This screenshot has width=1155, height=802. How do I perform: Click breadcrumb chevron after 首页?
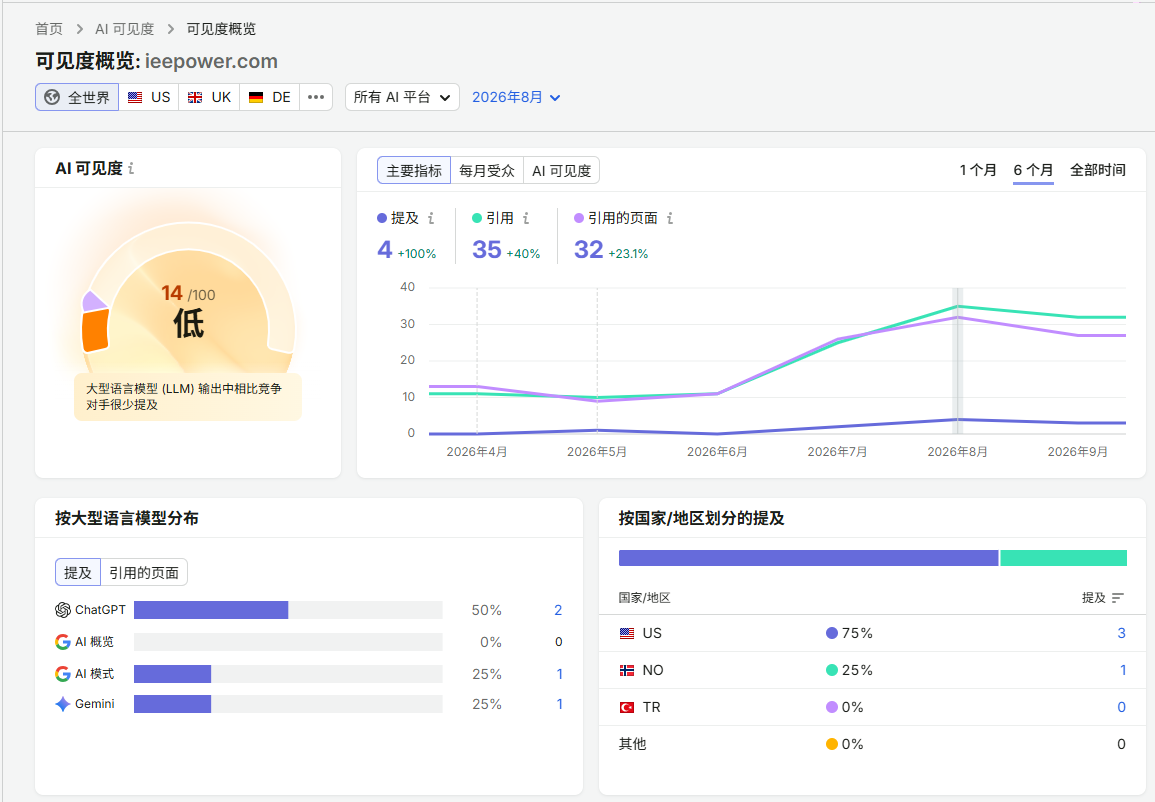pyautogui.click(x=80, y=29)
